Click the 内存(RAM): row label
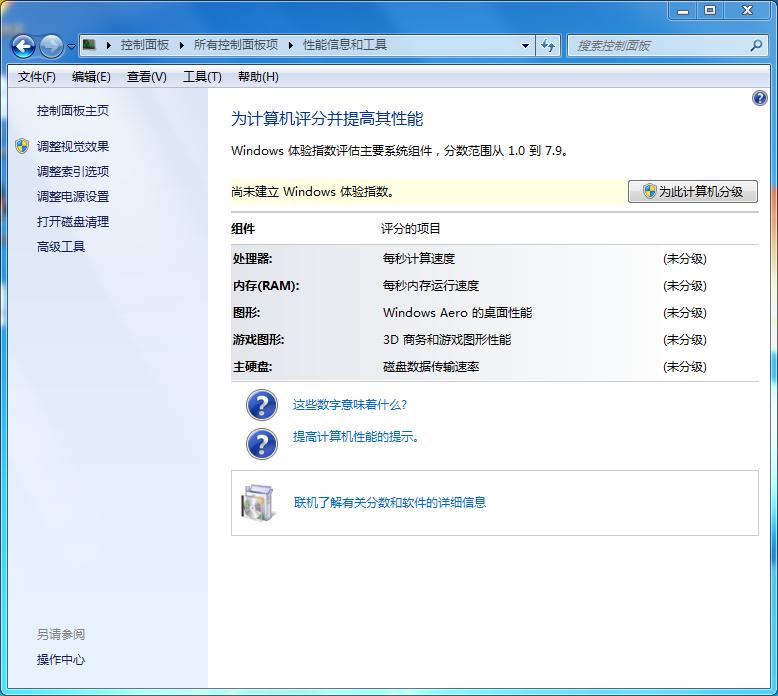Image resolution: width=778 pixels, height=696 pixels. [266, 286]
